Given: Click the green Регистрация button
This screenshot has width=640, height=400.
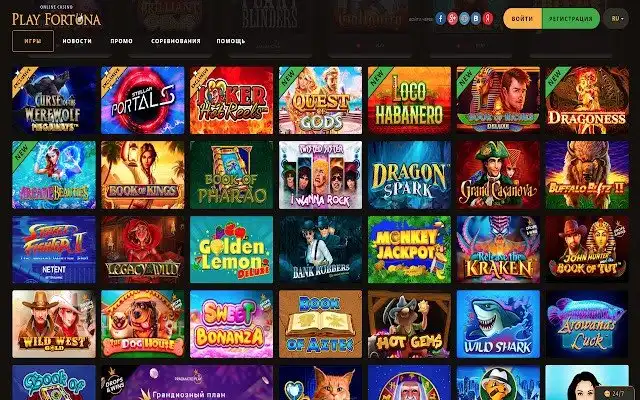Looking at the screenshot, I should tap(571, 19).
